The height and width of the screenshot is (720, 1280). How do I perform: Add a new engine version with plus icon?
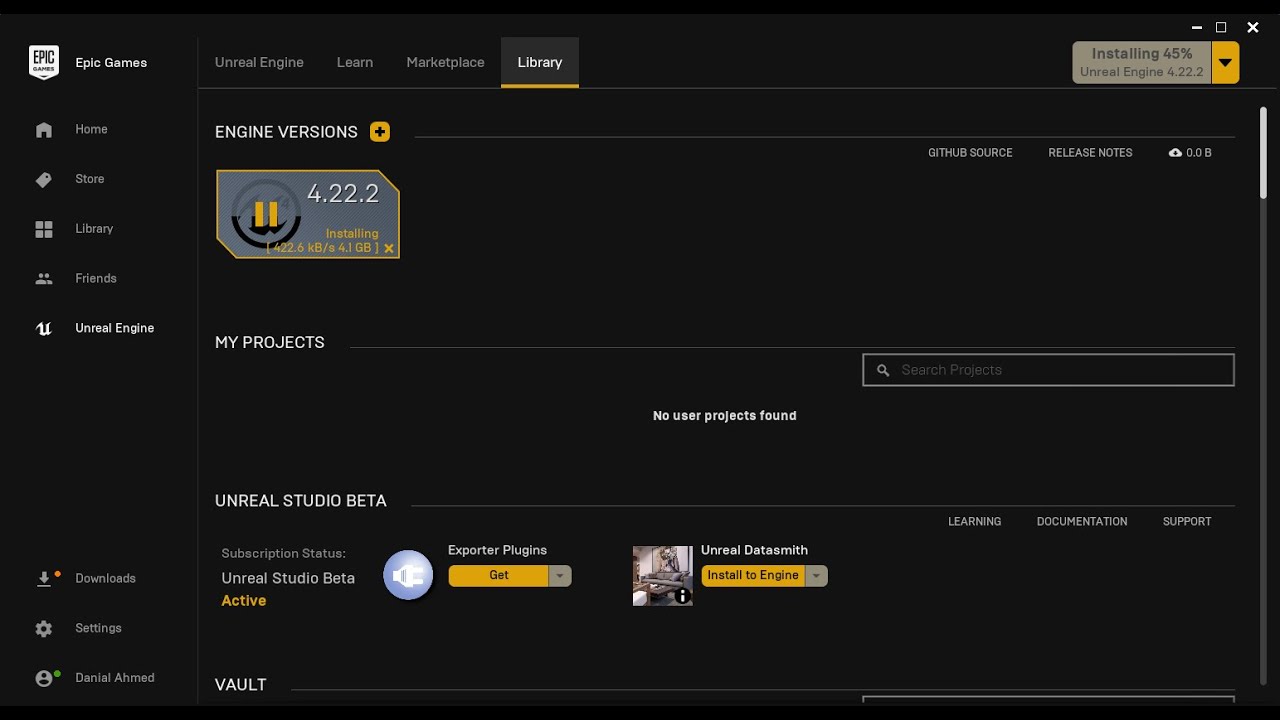pyautogui.click(x=380, y=132)
